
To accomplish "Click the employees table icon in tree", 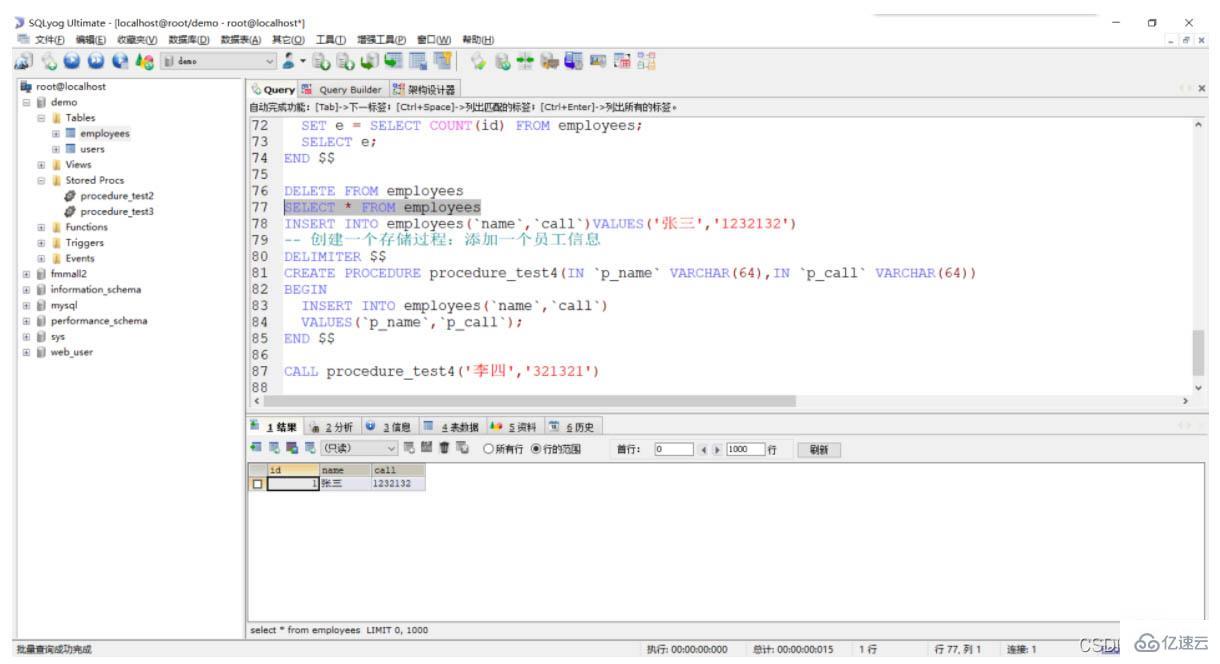I will [70, 133].
